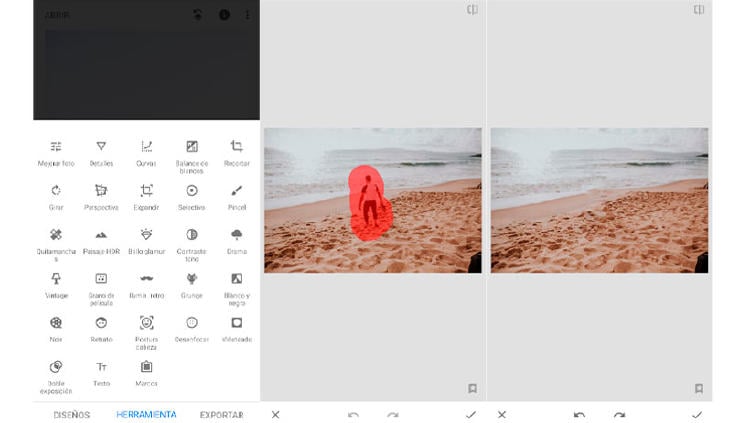Confirm the edit with checkmark under red-masked photo
Image resolution: width=750 pixels, height=423 pixels.
point(470,414)
